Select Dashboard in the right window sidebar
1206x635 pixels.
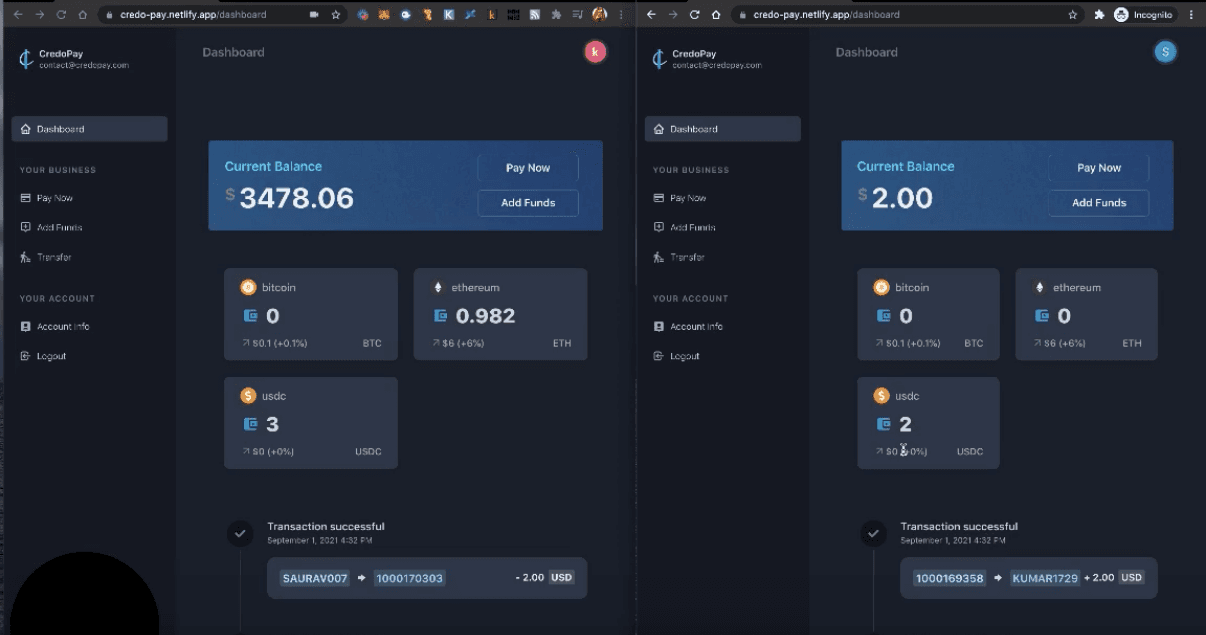722,129
